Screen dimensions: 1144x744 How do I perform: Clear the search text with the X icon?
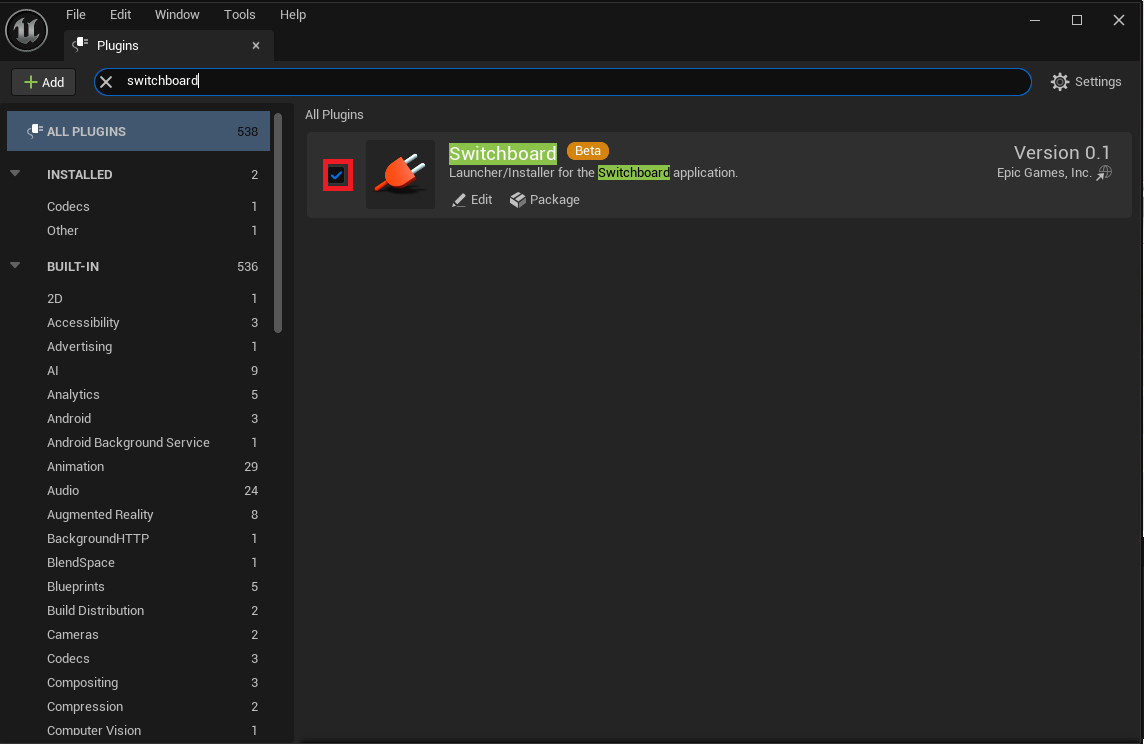click(106, 82)
